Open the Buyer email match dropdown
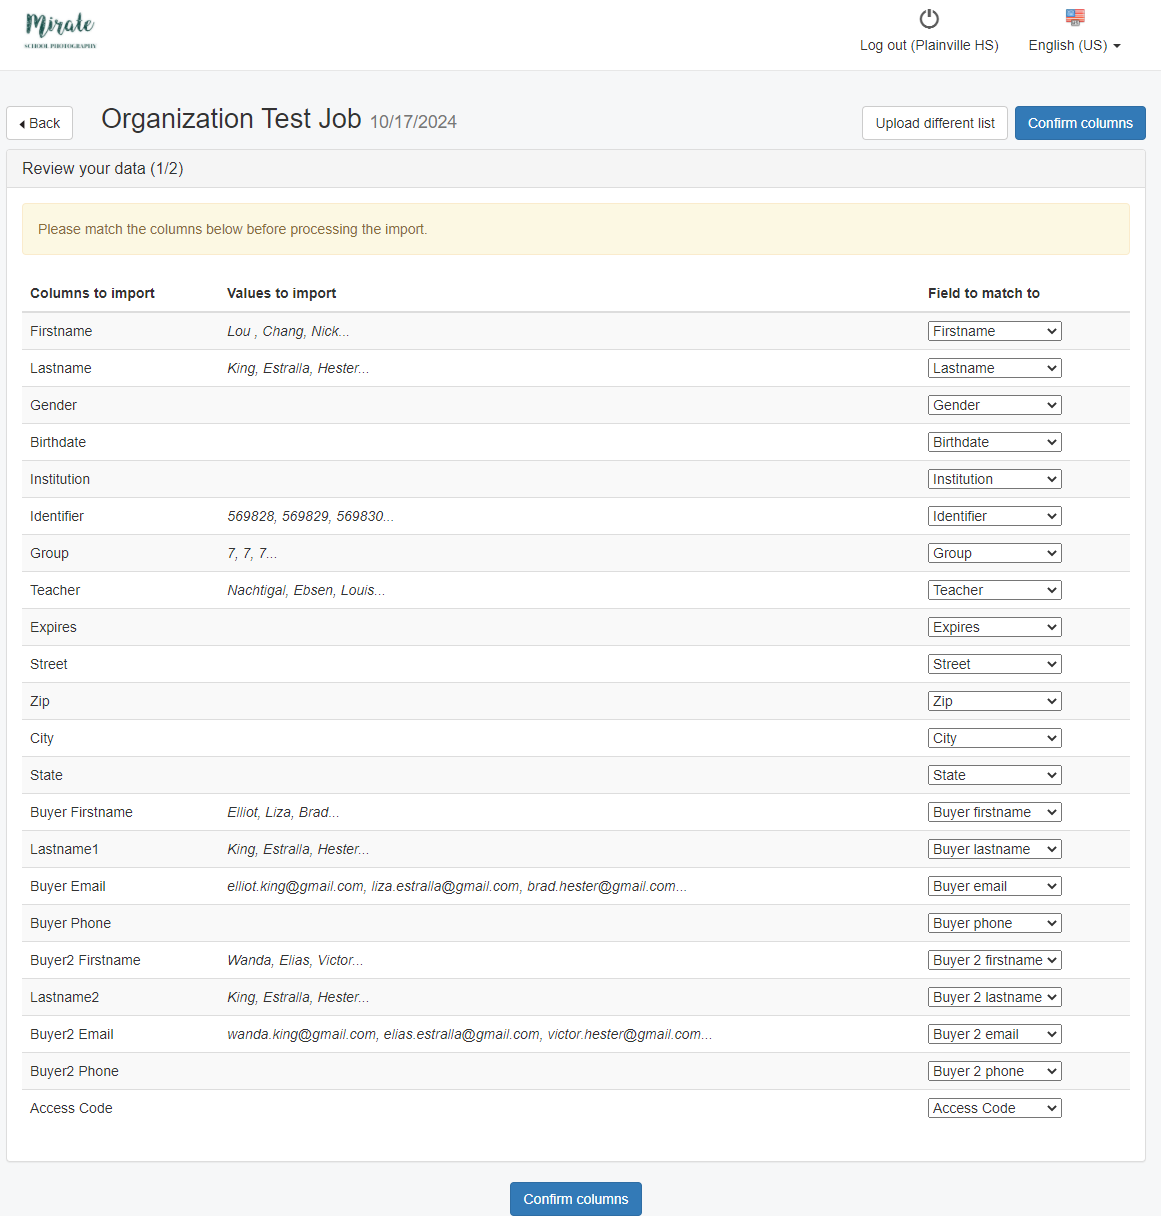1161x1216 pixels. coord(994,886)
